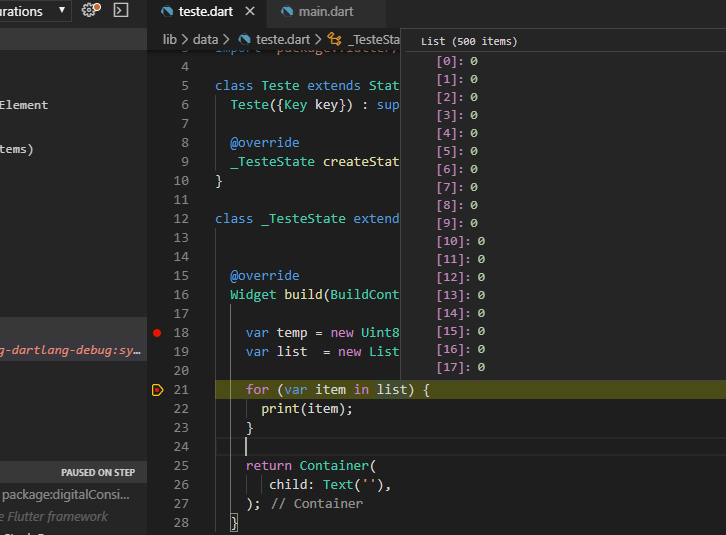Image resolution: width=726 pixels, height=535 pixels.
Task: Select the data folder breadcrumb
Action: pyautogui.click(x=205, y=39)
